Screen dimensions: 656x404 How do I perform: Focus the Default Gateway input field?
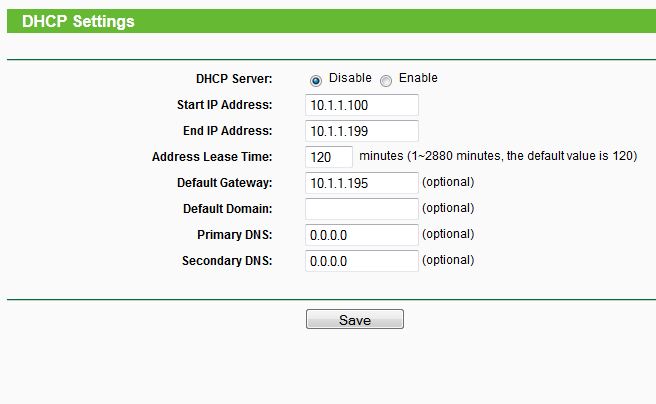(x=362, y=183)
